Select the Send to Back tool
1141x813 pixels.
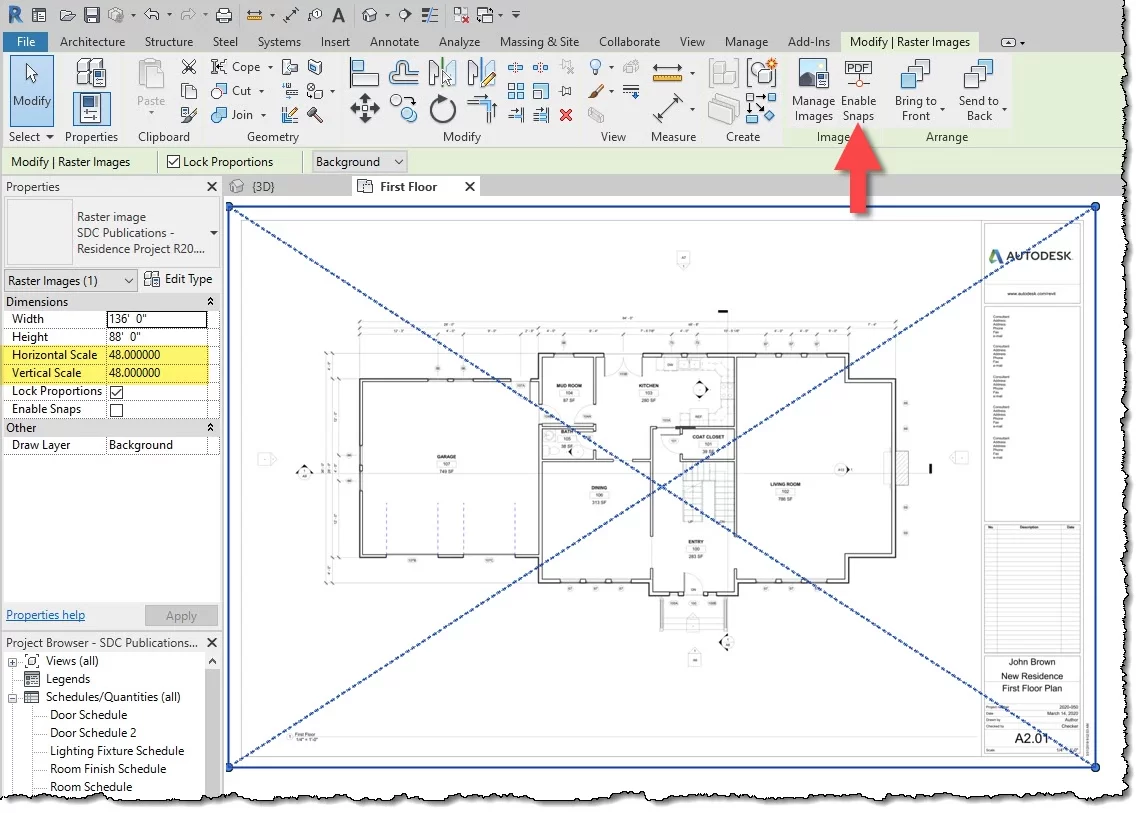pos(978,78)
